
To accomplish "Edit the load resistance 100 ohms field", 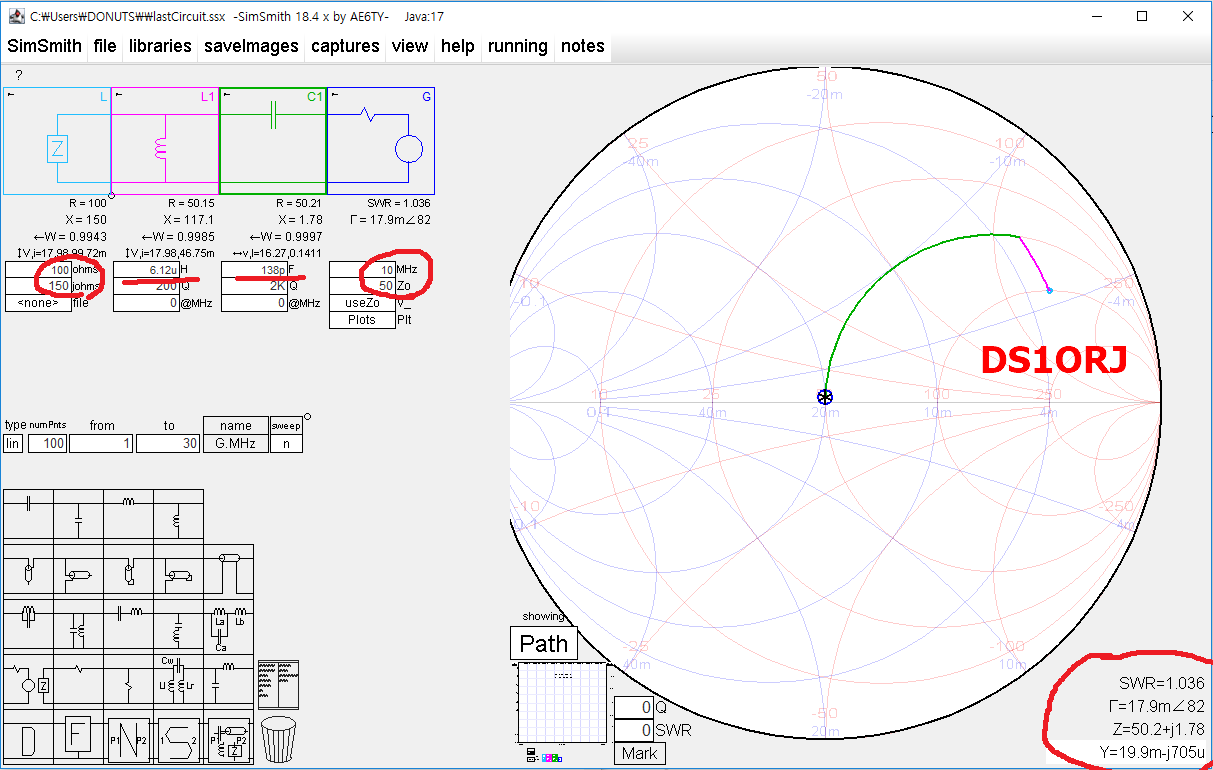I will [x=38, y=270].
